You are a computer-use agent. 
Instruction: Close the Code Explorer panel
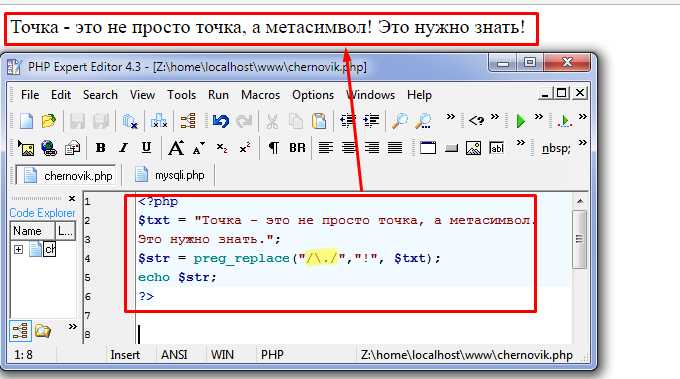coord(72,199)
